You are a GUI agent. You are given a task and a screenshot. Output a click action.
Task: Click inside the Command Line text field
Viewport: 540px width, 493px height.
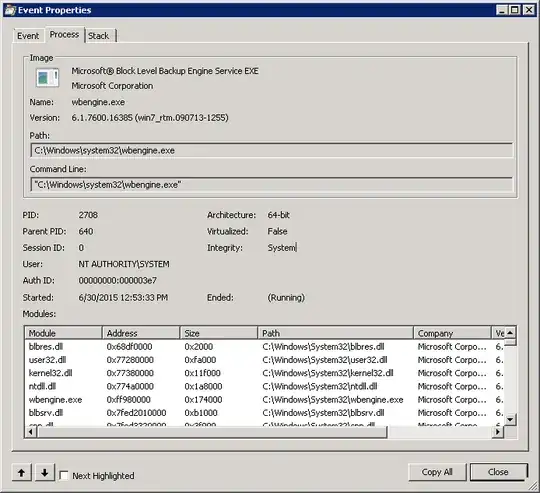click(x=272, y=185)
